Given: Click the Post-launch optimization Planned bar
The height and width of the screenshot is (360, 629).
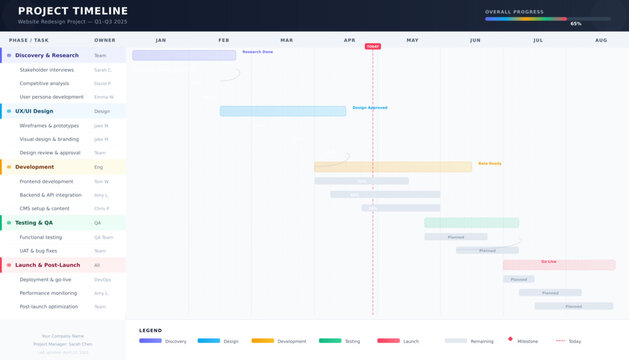Looking at the screenshot, I should coord(574,306).
